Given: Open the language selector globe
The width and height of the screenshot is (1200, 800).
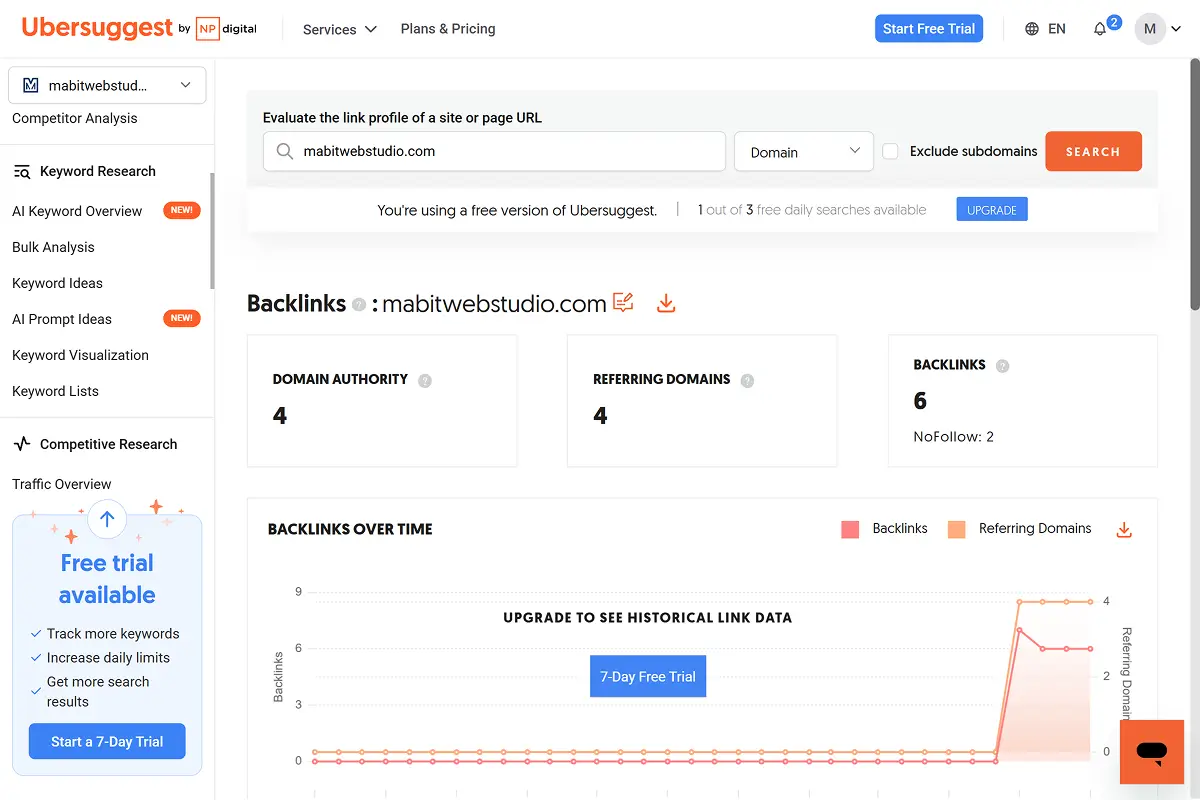Looking at the screenshot, I should pyautogui.click(x=1030, y=29).
